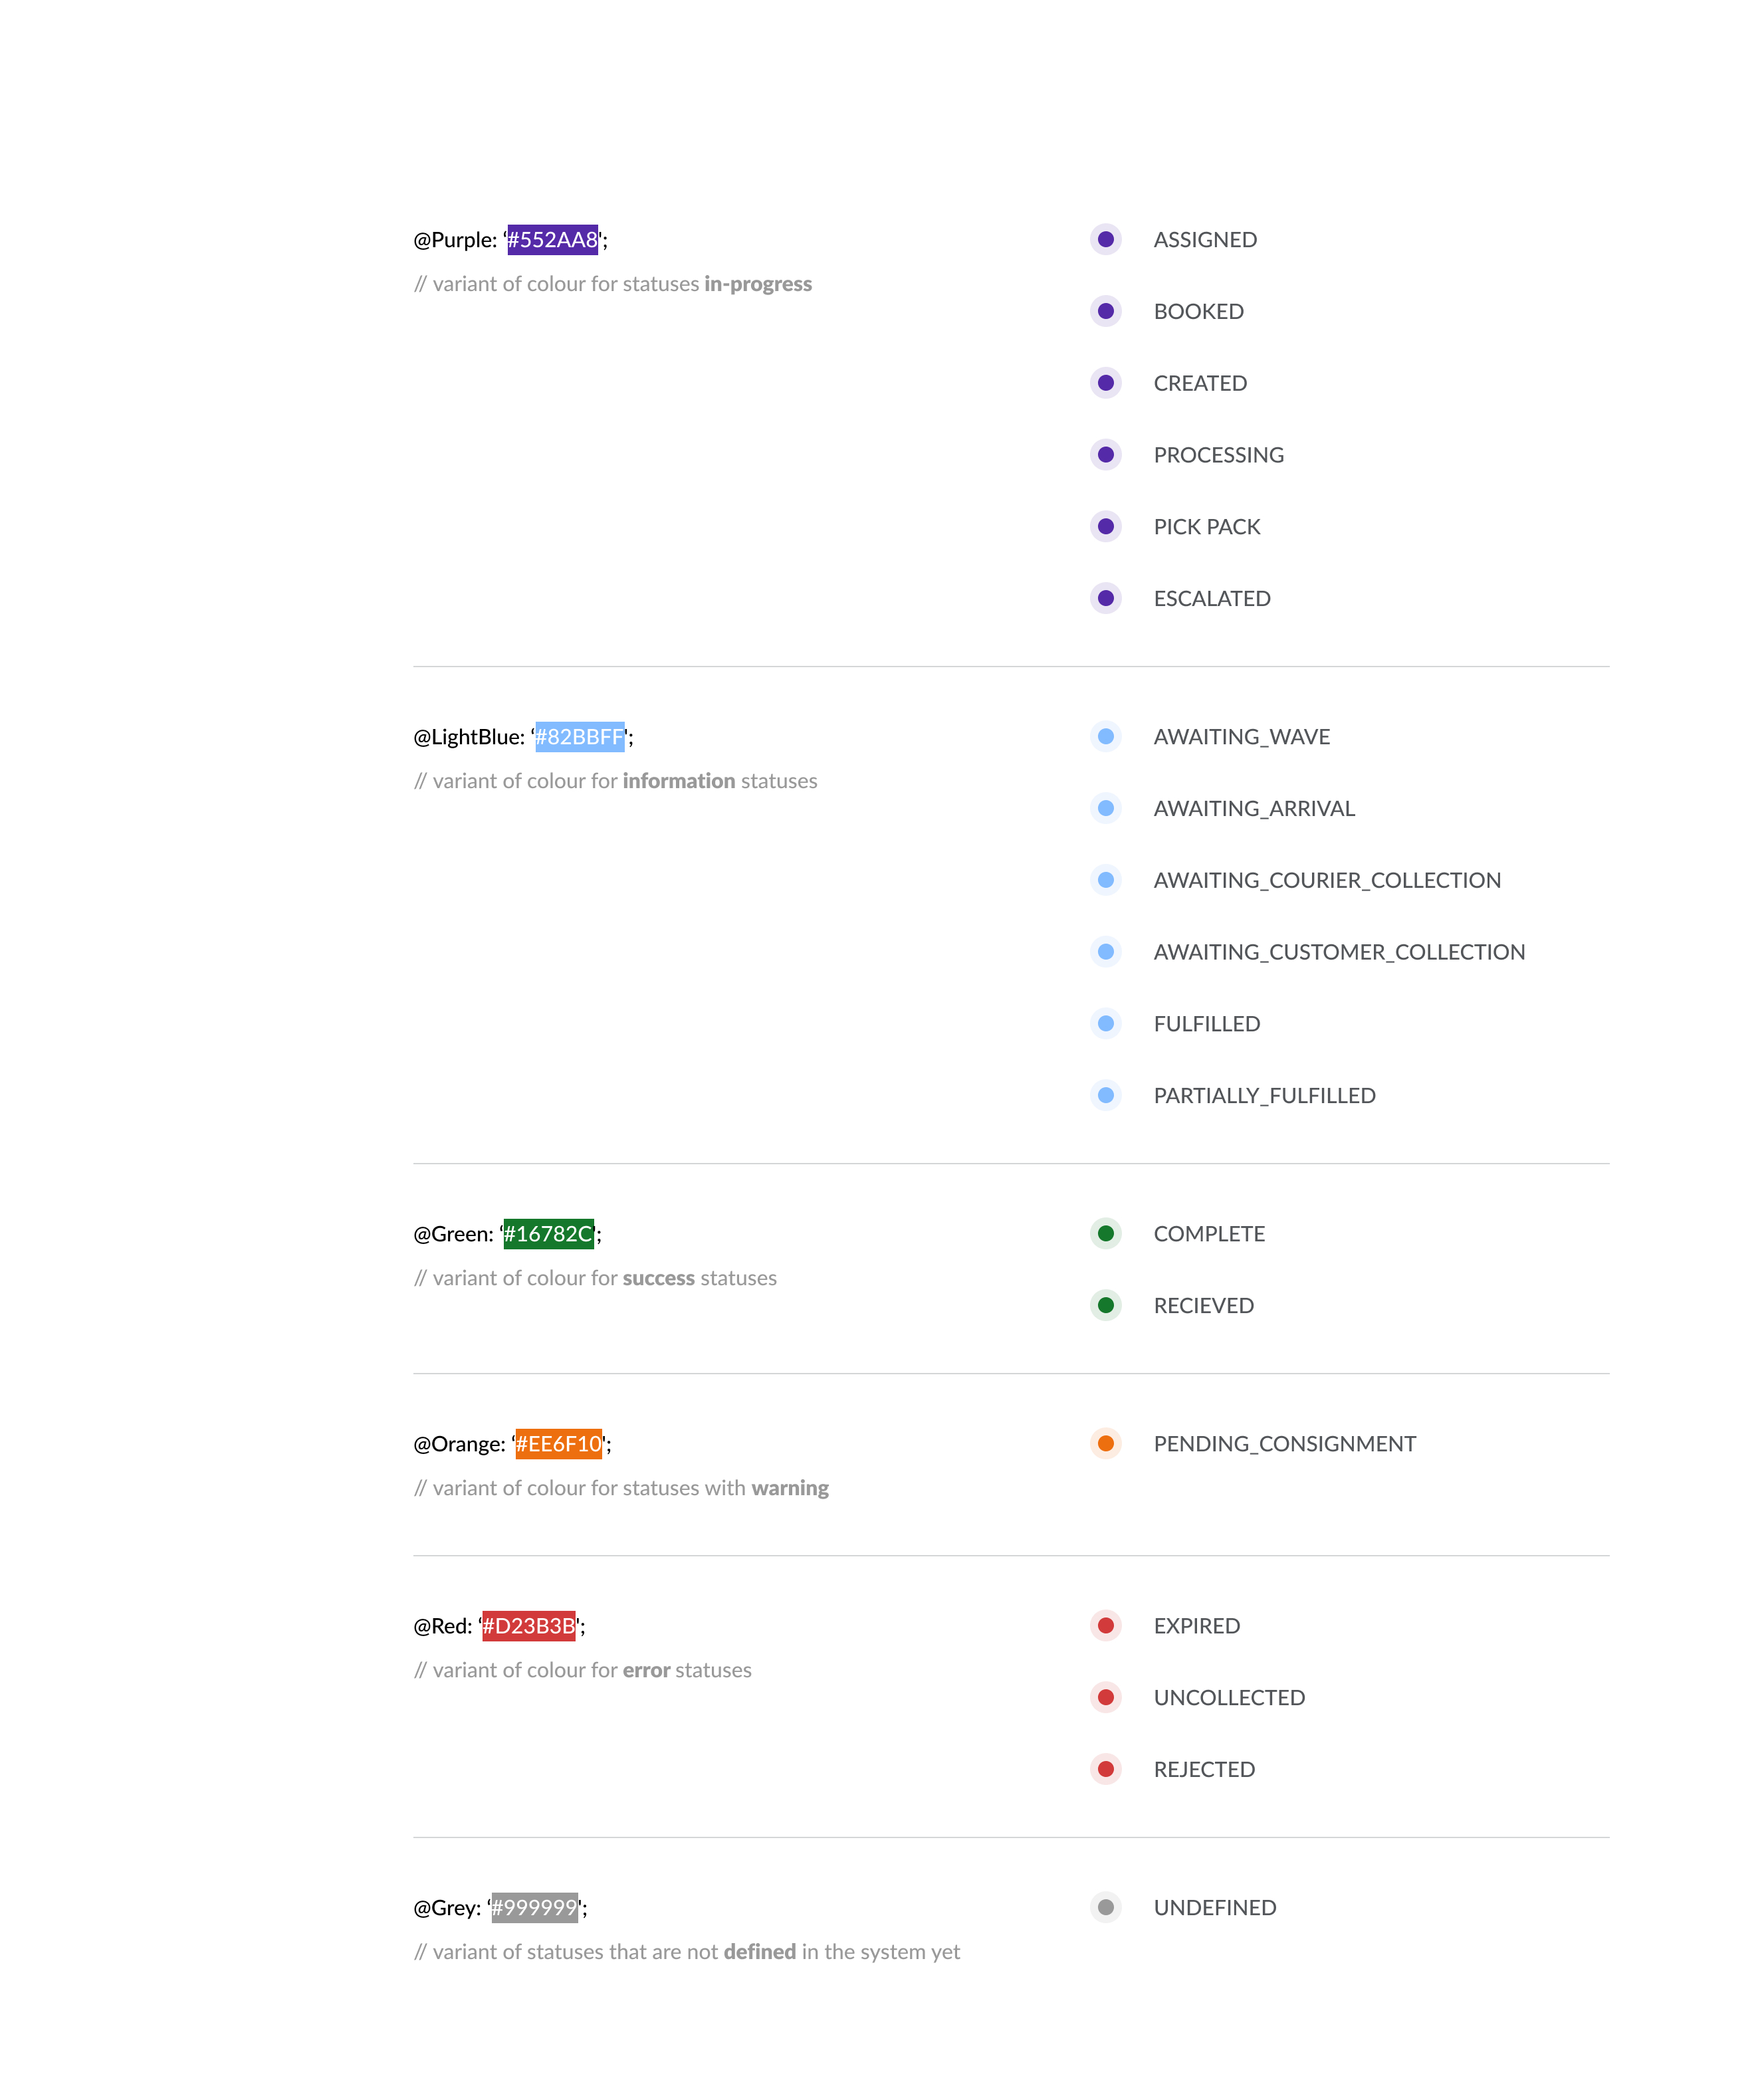Click the light blue AWAITING_WAVE dot
1764x2084 pixels.
[x=1105, y=737]
